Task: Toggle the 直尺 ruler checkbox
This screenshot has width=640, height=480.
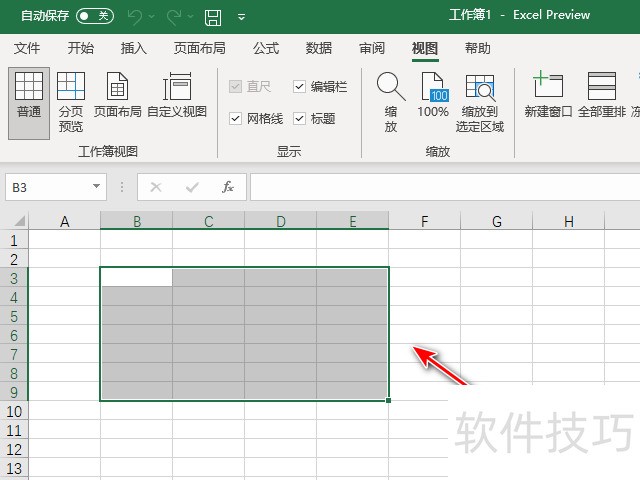Action: 236,87
